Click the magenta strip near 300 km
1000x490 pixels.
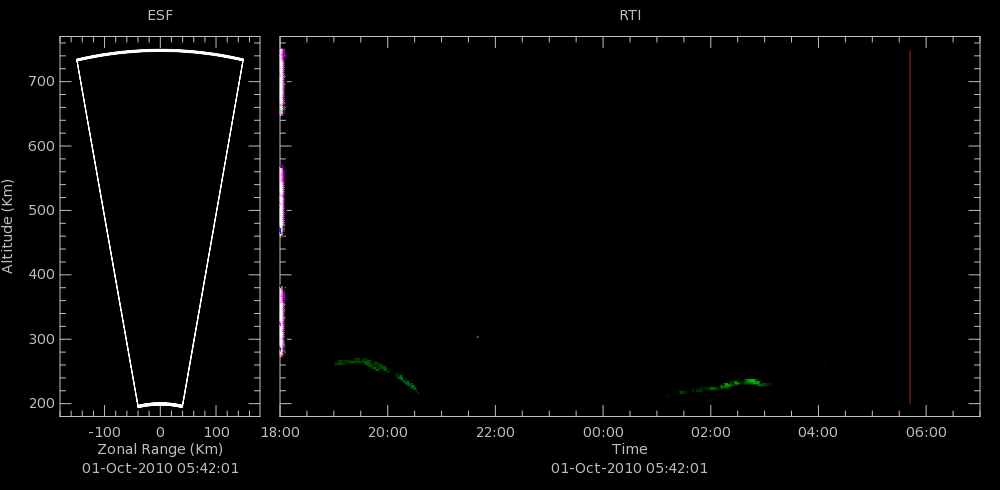tap(282, 321)
